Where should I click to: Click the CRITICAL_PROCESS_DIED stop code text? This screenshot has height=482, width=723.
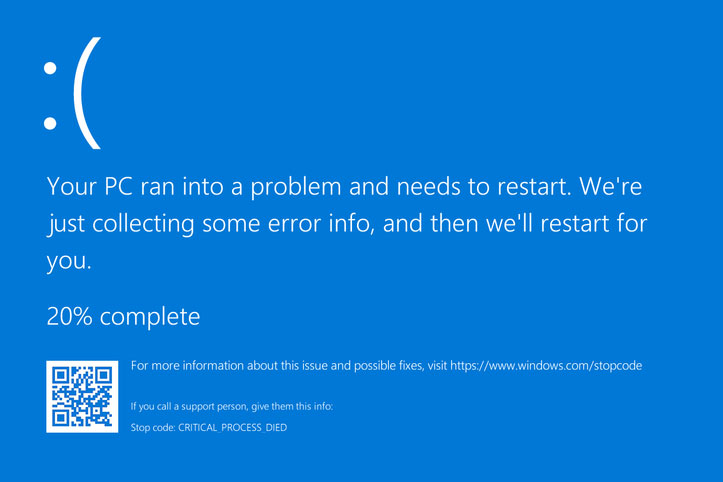tap(232, 428)
